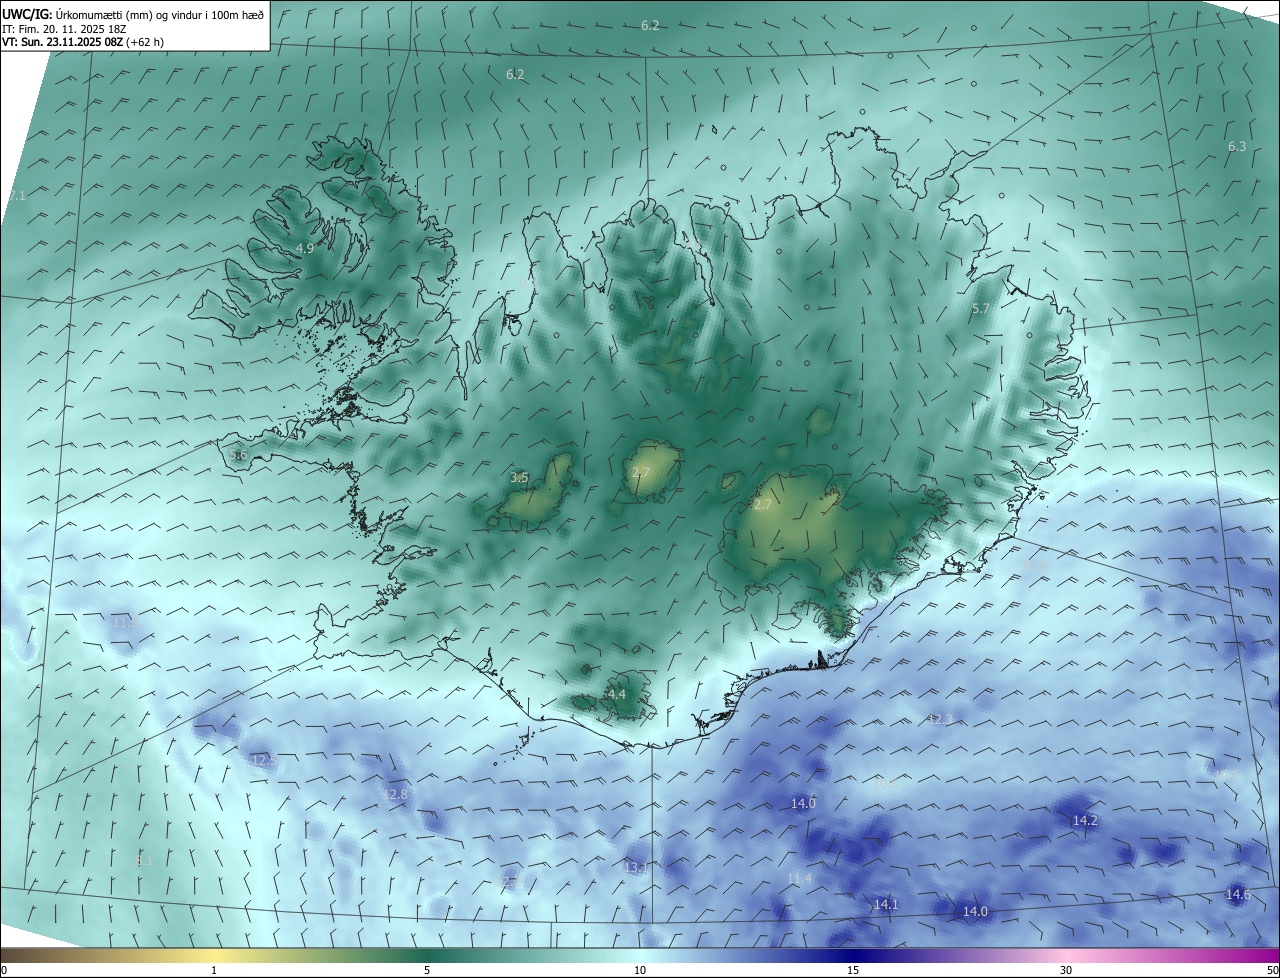The width and height of the screenshot is (1280, 978).
Task: Click the 5.6 value label
Action: pos(238,455)
